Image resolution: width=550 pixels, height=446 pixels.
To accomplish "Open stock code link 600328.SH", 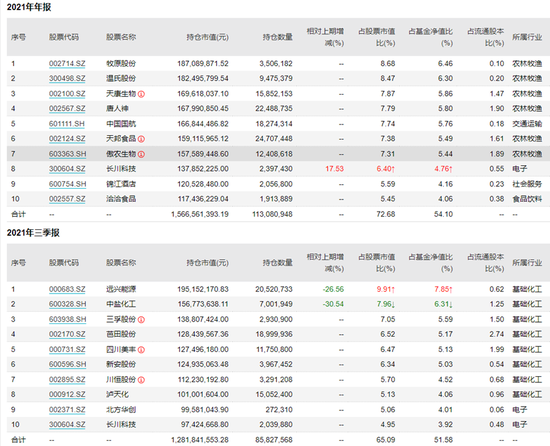I will coord(67,304).
